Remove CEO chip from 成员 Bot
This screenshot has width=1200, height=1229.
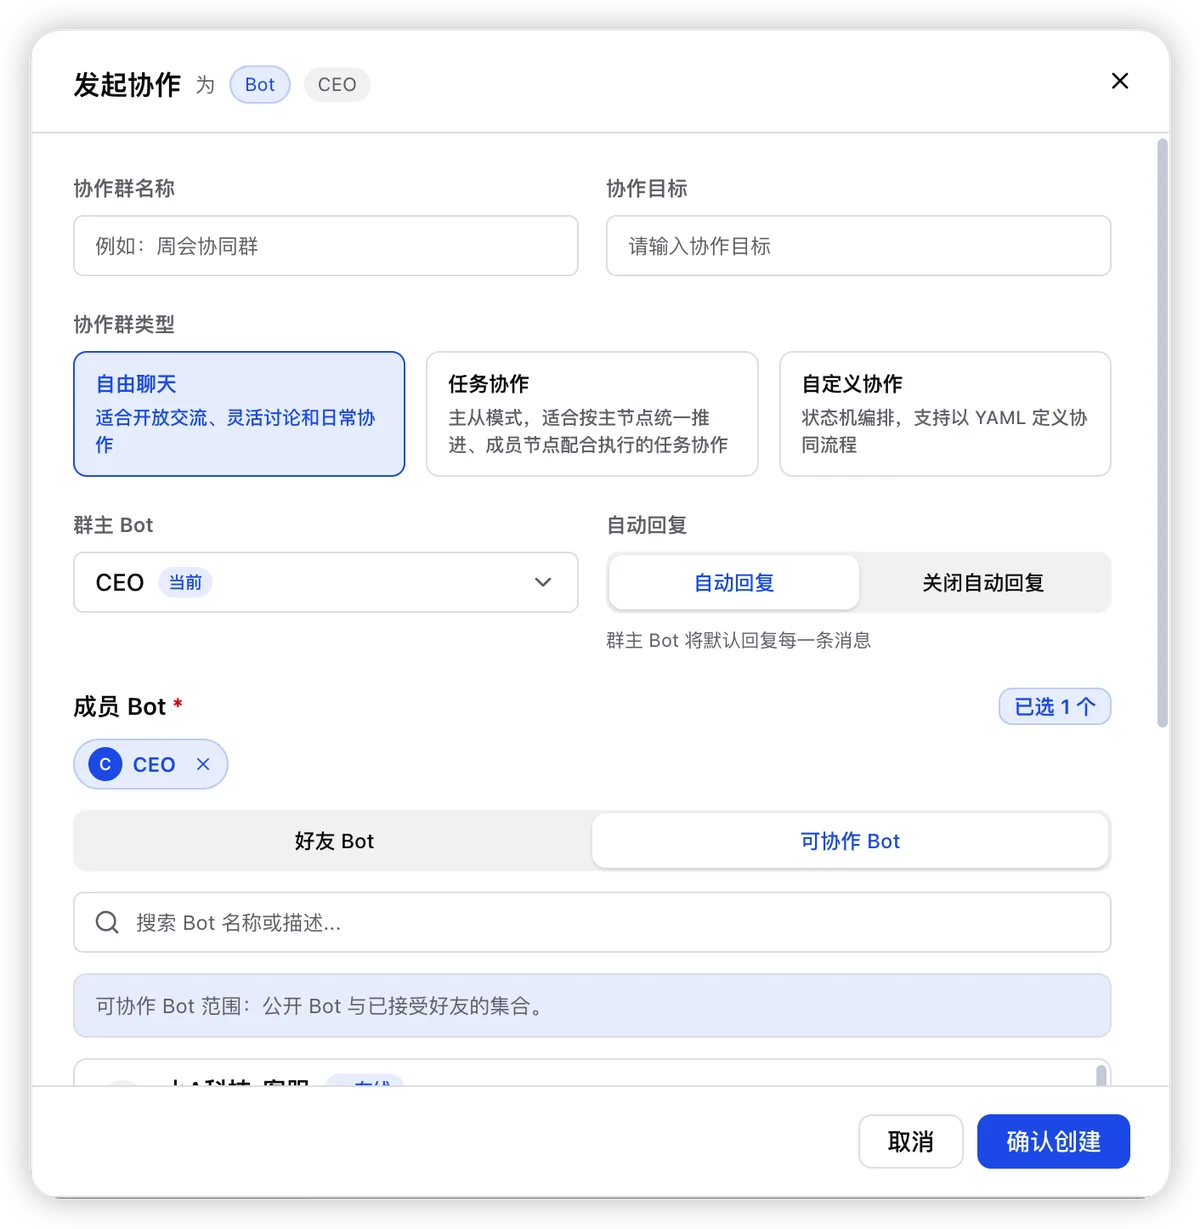203,764
